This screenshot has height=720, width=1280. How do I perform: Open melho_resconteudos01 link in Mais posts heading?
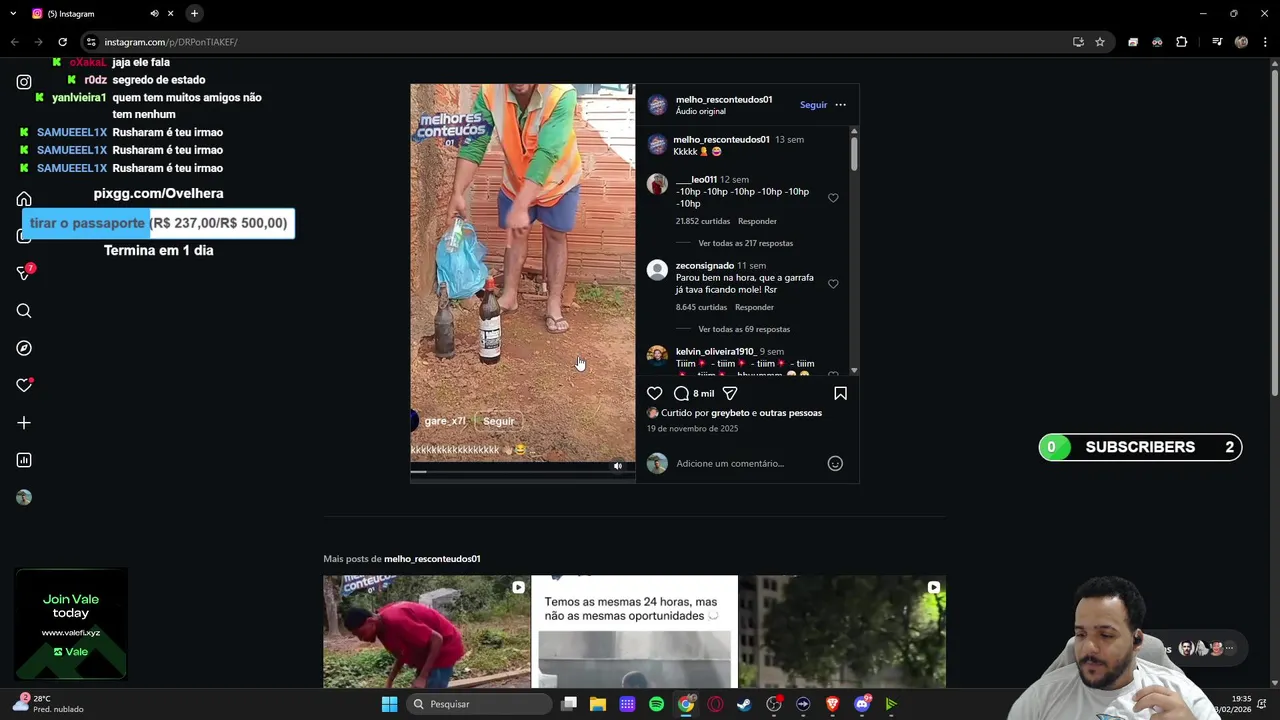tap(432, 559)
